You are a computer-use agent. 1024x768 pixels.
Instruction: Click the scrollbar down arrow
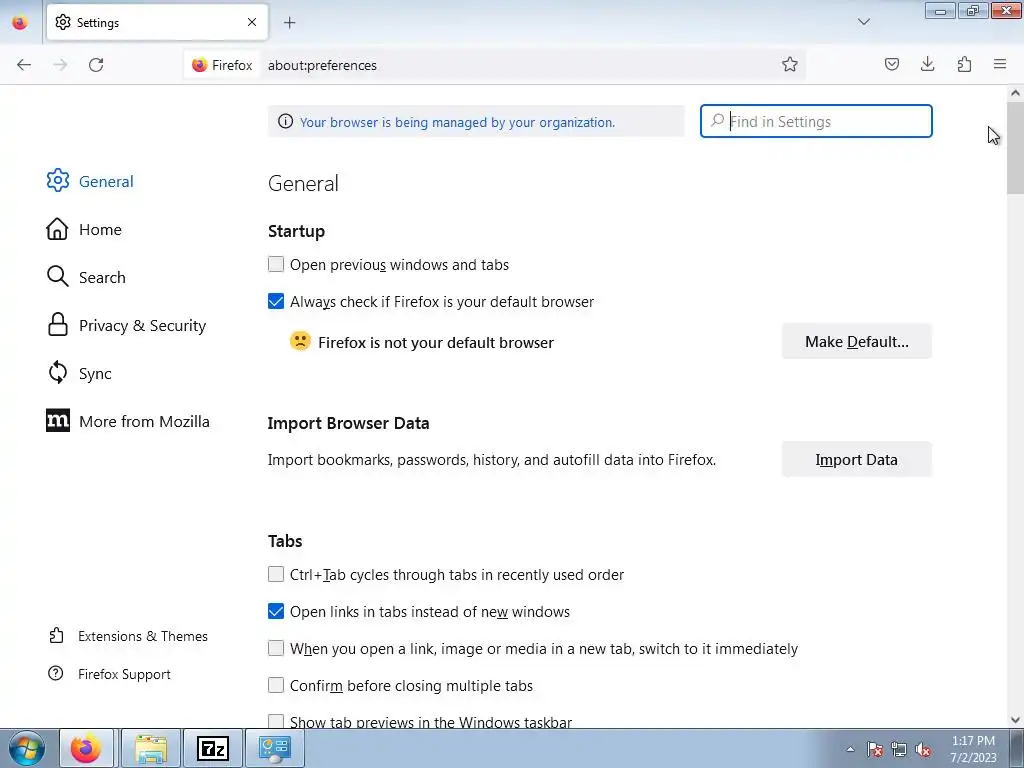tap(1015, 720)
